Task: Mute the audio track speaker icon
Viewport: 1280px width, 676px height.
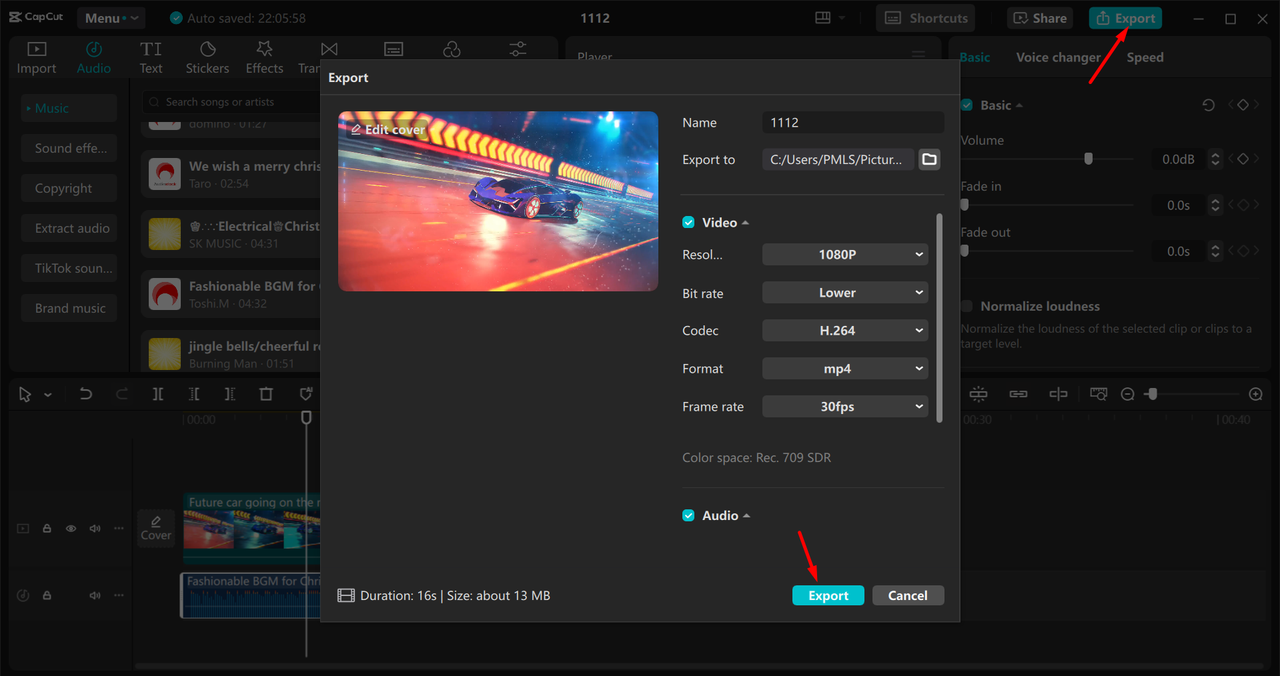Action: [x=95, y=595]
